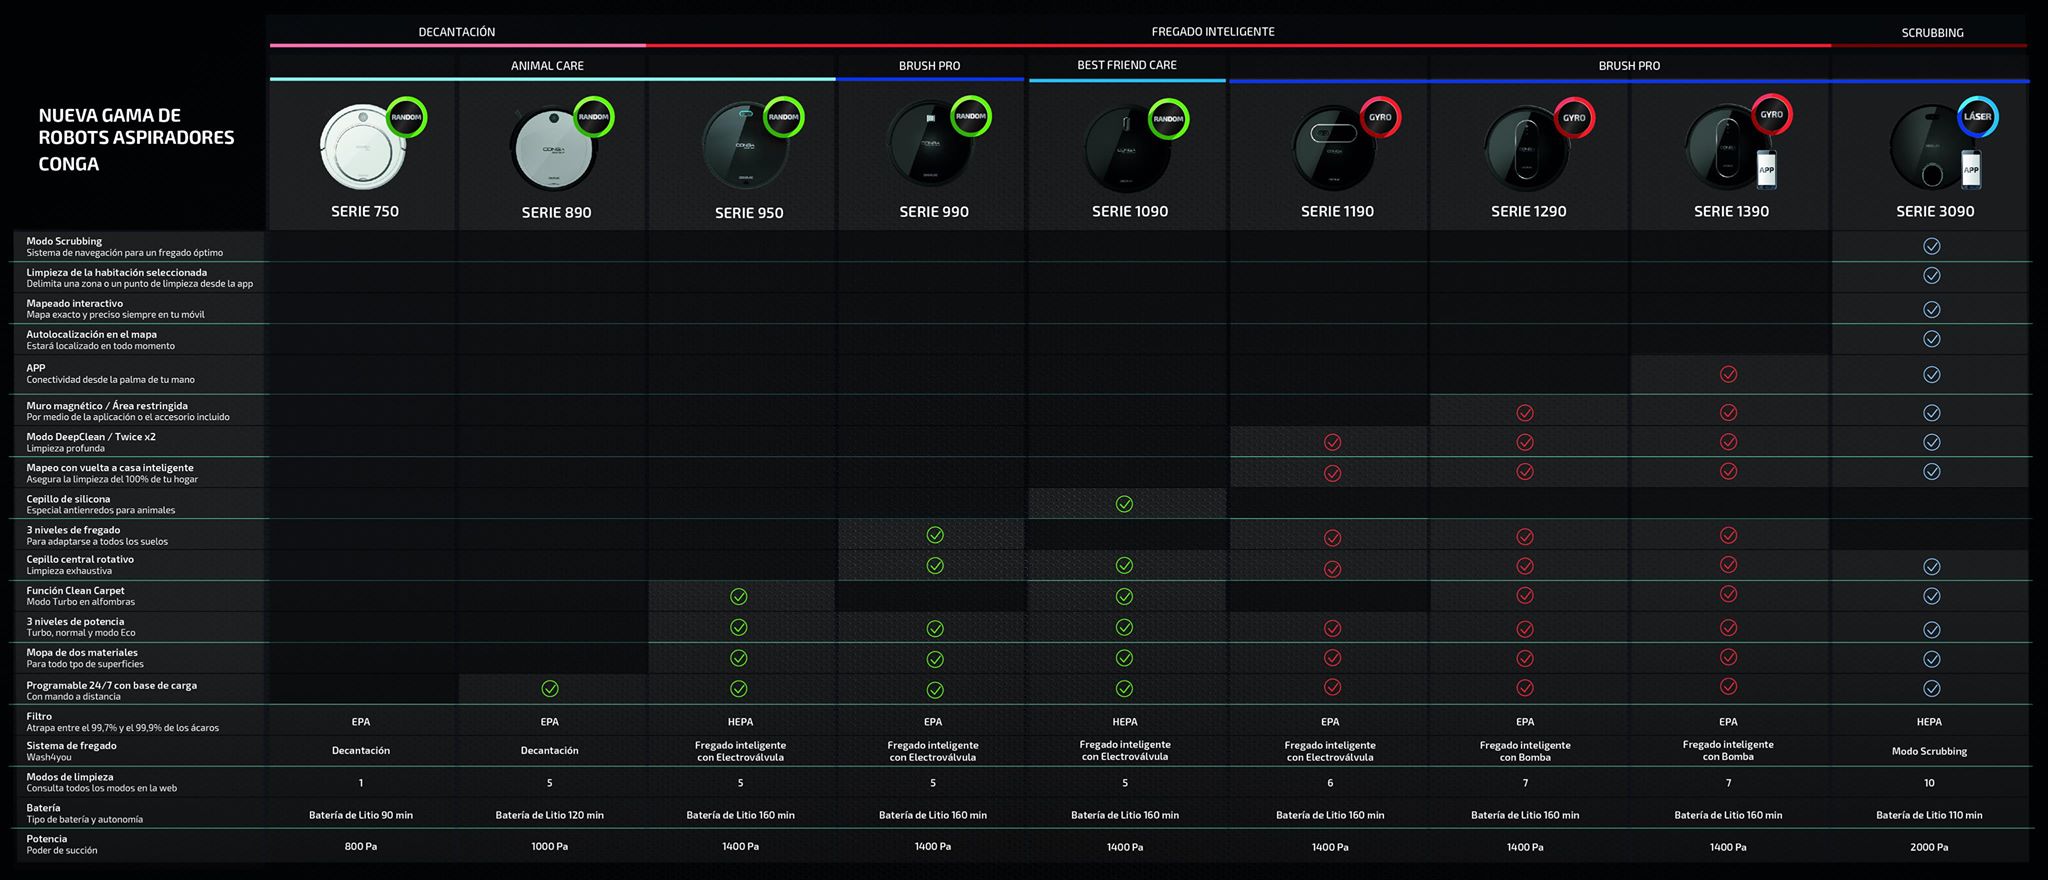This screenshot has width=2048, height=880.
Task: Click the HEPA filter value for Serie 950
Action: pos(741,722)
